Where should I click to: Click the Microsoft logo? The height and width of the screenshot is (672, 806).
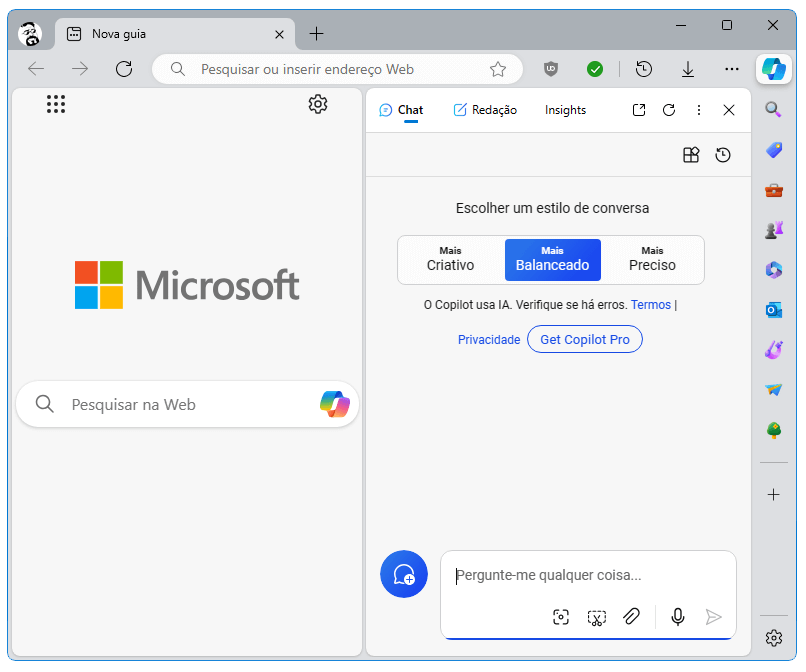187,285
